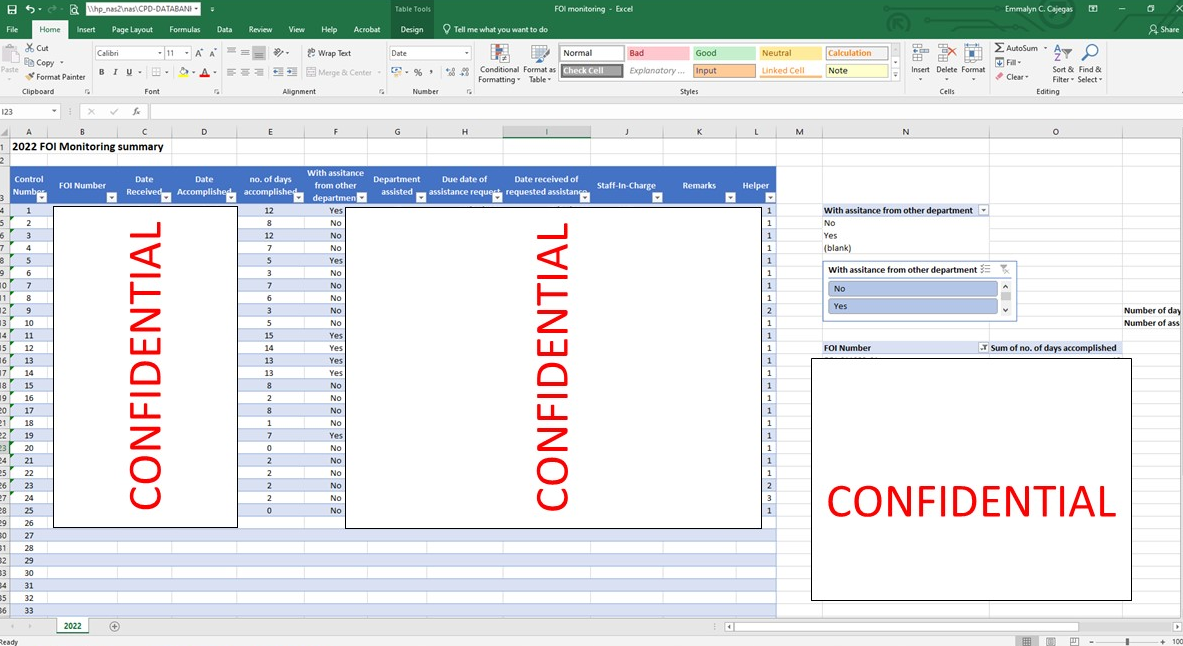Image resolution: width=1183 pixels, height=646 pixels.
Task: Click the Percent Style icon
Action: [417, 72]
